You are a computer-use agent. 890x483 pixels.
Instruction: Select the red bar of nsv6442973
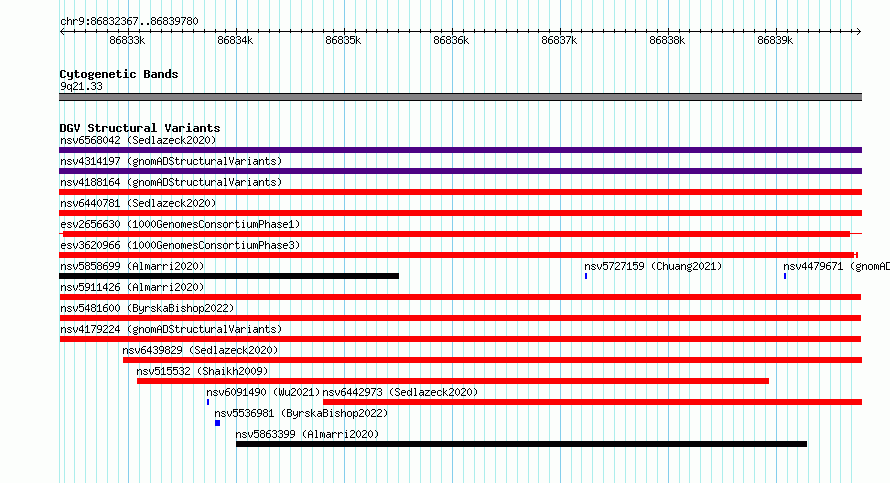click(x=593, y=402)
